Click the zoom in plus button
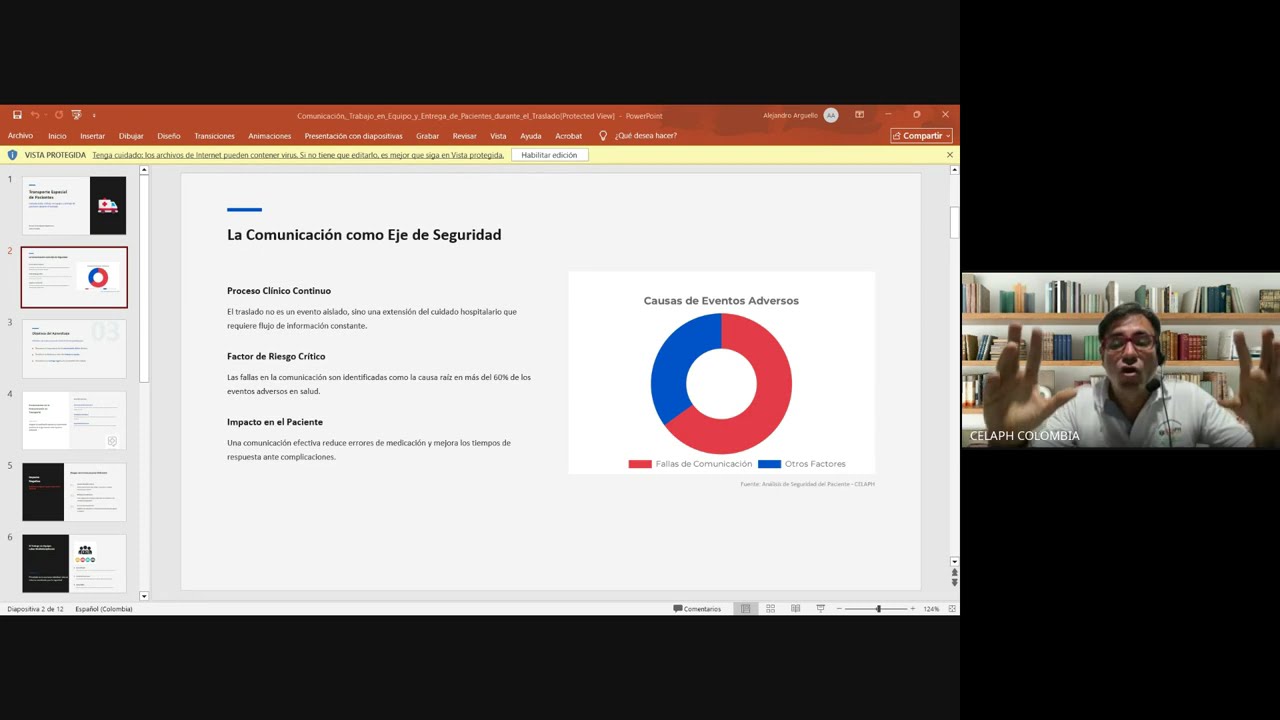Image resolution: width=1280 pixels, height=720 pixels. pos(912,609)
